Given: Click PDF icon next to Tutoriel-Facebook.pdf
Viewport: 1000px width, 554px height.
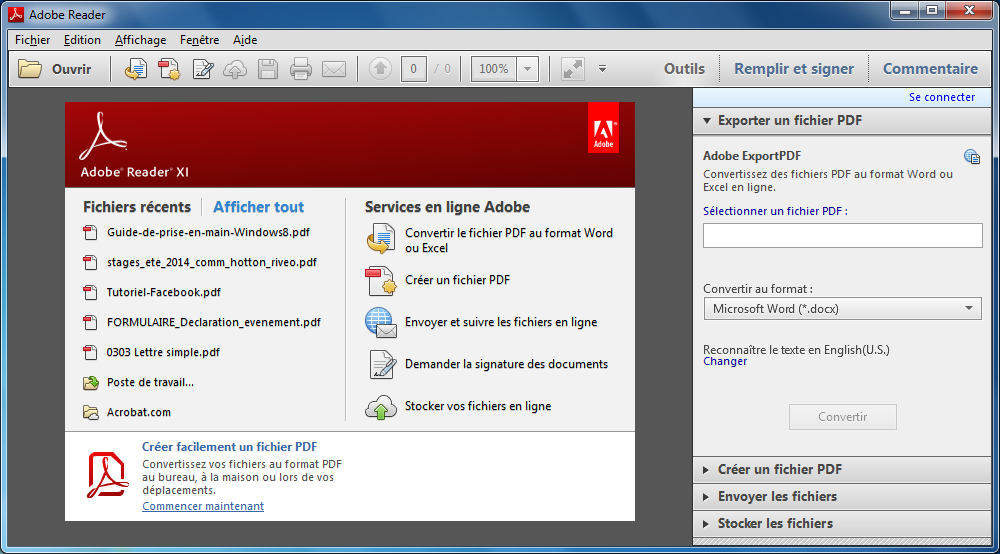Looking at the screenshot, I should click(90, 293).
